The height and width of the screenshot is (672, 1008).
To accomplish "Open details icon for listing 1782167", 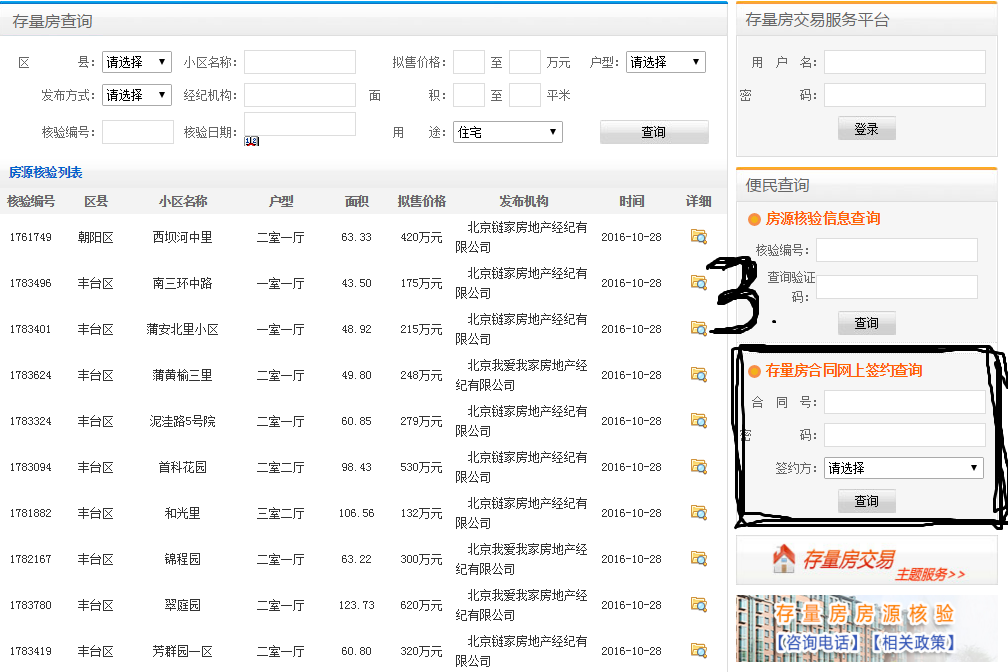I will [x=699, y=558].
